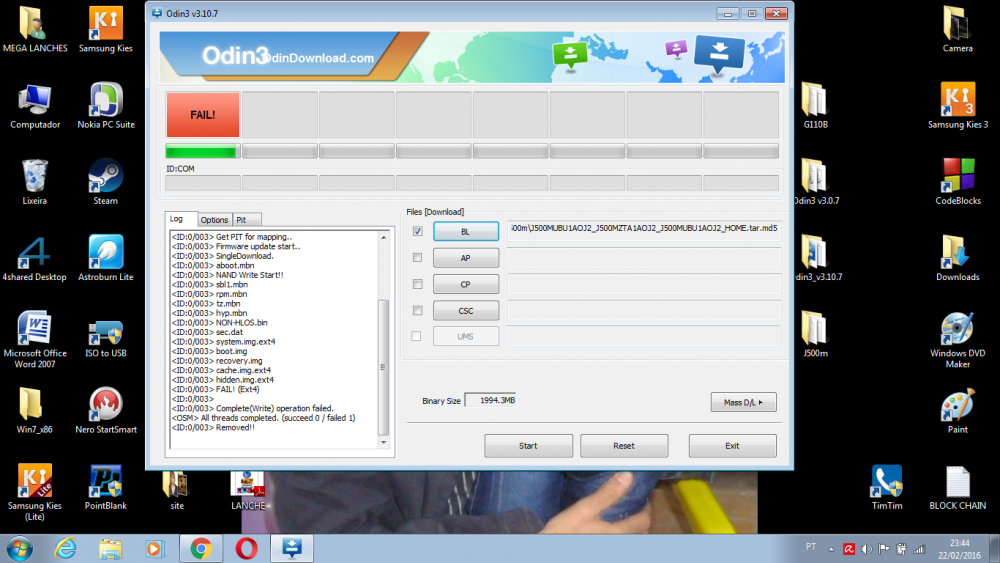Click the AP file browse button
1000x563 pixels.
tap(466, 258)
